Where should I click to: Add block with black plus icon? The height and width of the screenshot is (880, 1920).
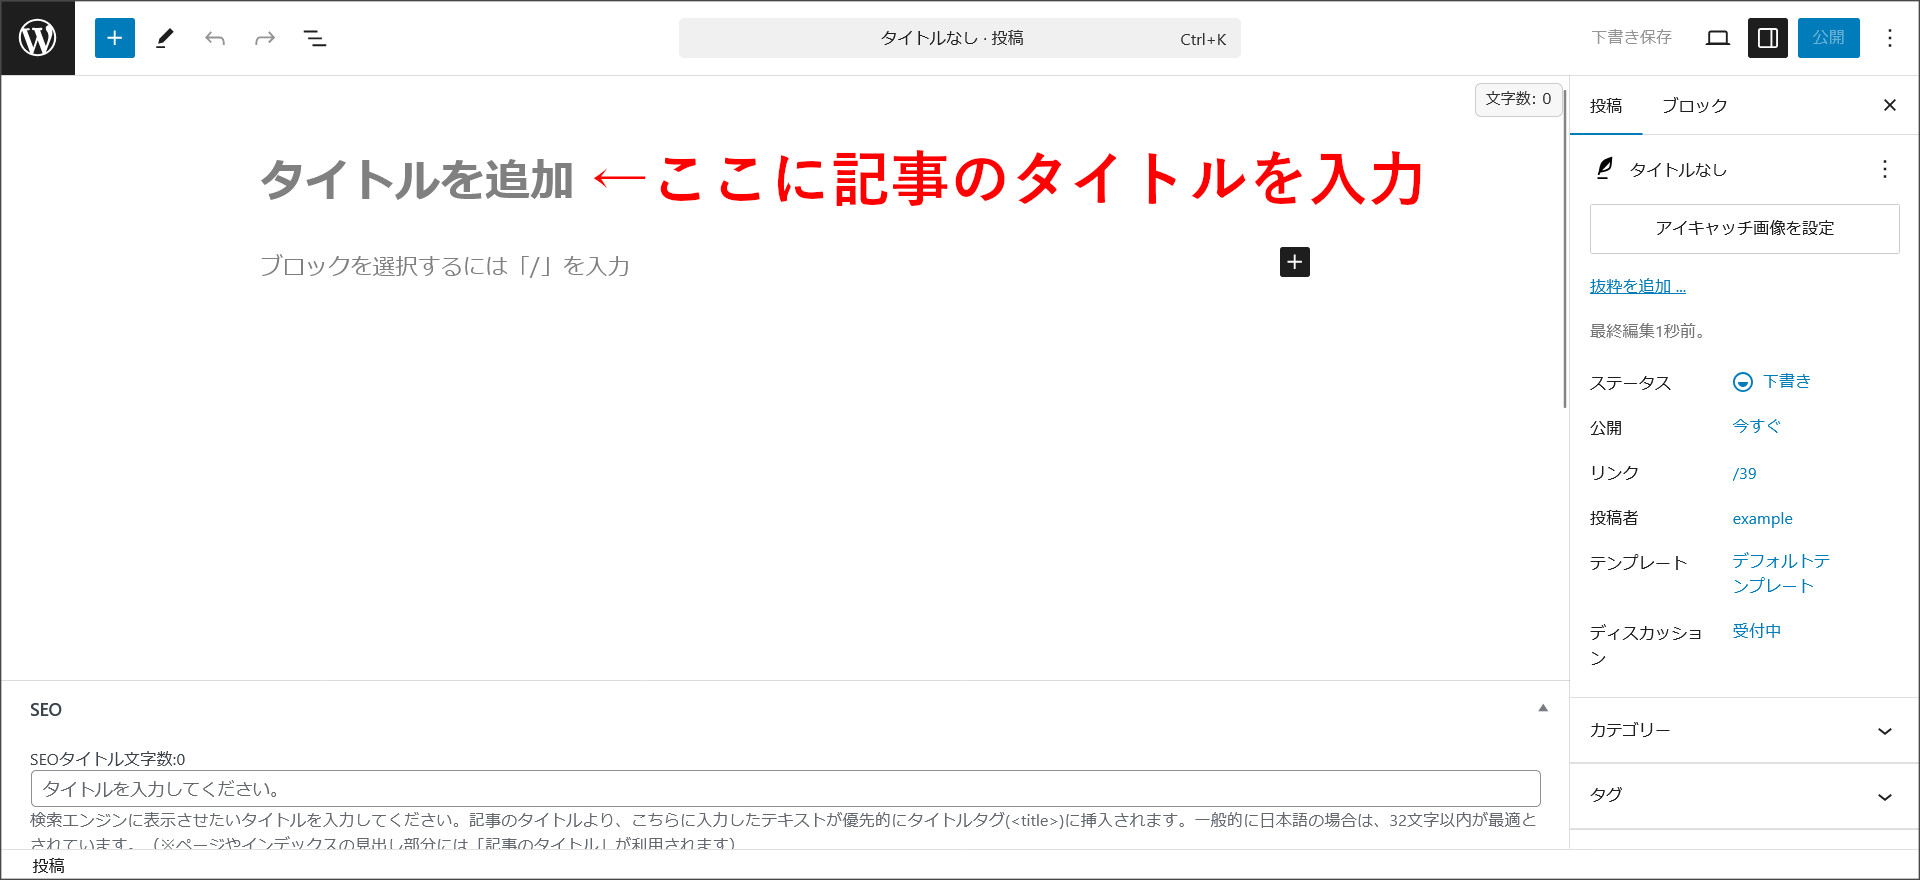pos(1294,262)
